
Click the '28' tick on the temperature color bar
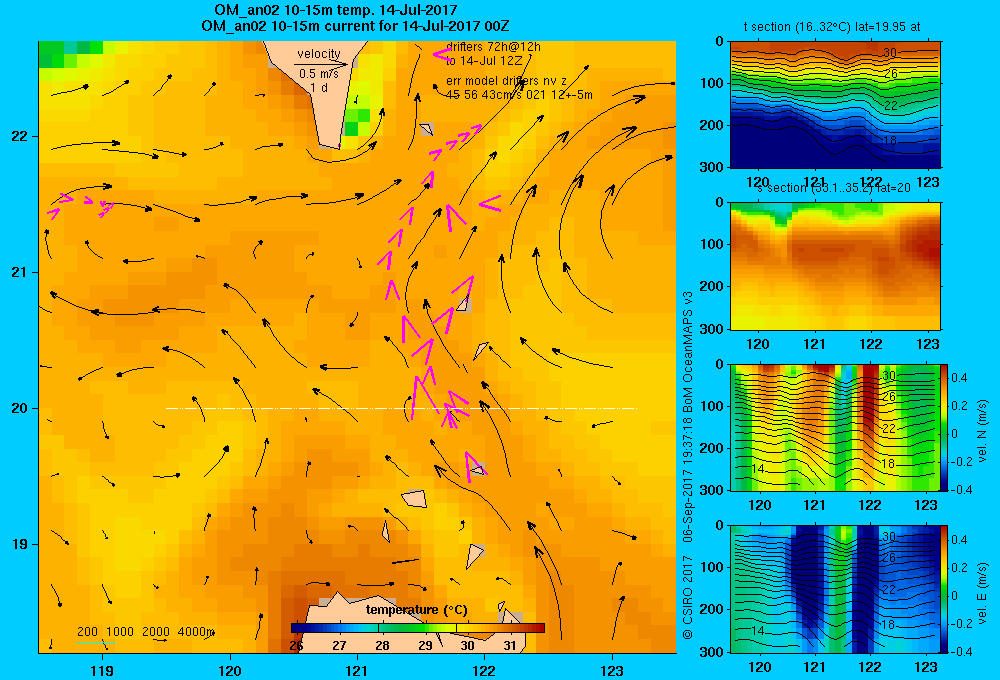click(x=382, y=646)
